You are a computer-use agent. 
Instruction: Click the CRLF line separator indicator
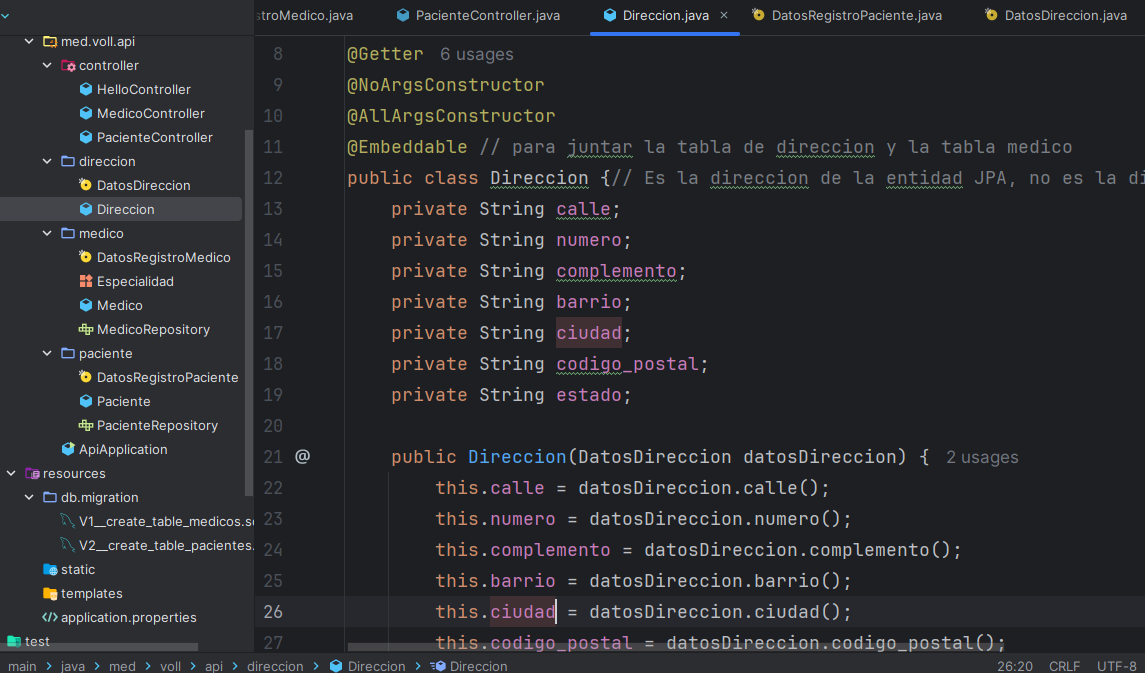click(x=1064, y=666)
